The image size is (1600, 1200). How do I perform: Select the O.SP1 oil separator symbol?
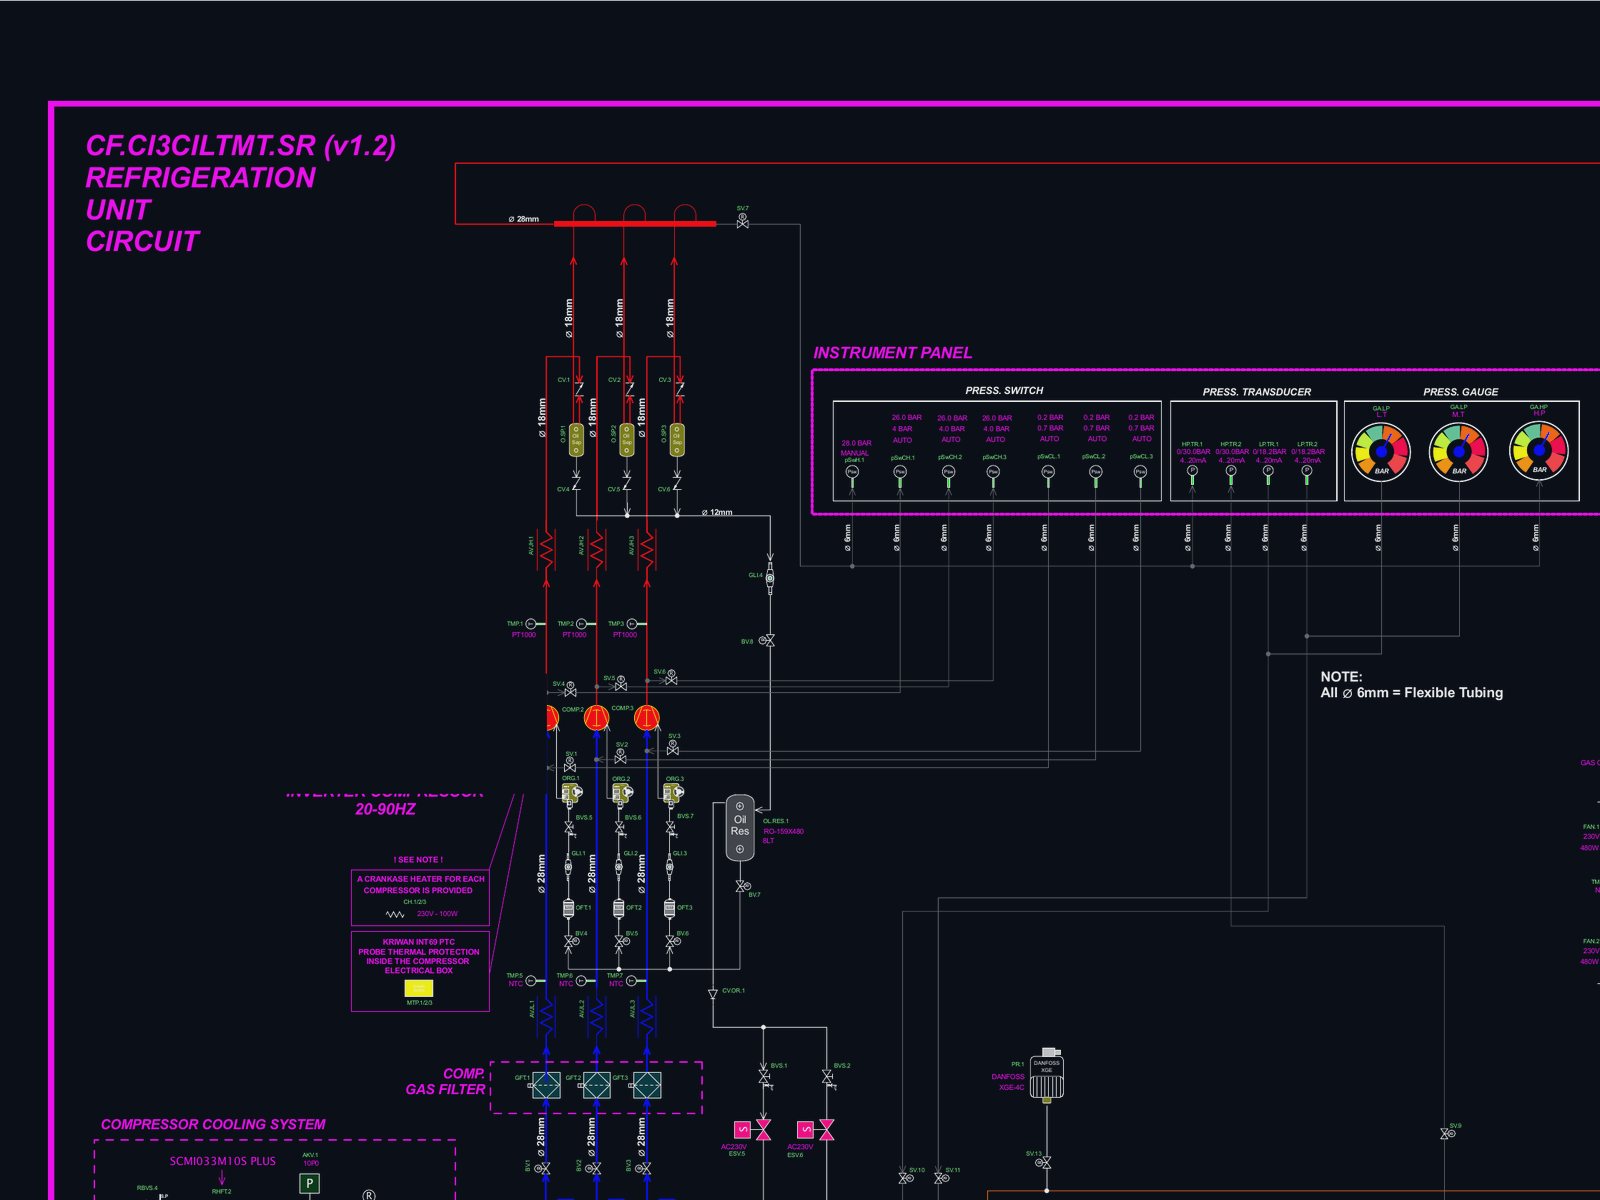click(x=576, y=439)
